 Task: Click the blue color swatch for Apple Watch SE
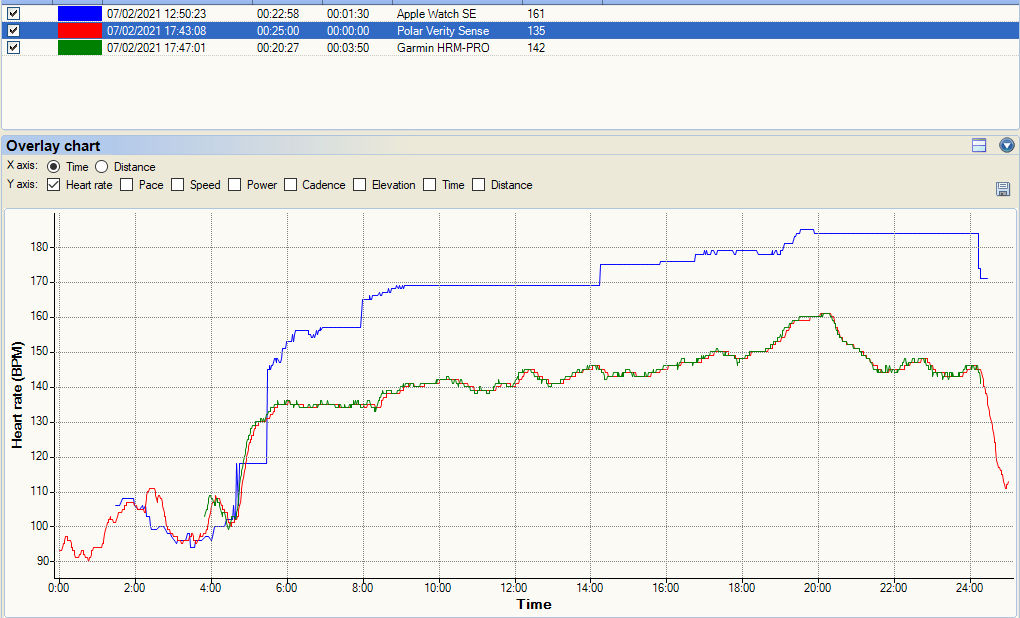pyautogui.click(x=80, y=14)
